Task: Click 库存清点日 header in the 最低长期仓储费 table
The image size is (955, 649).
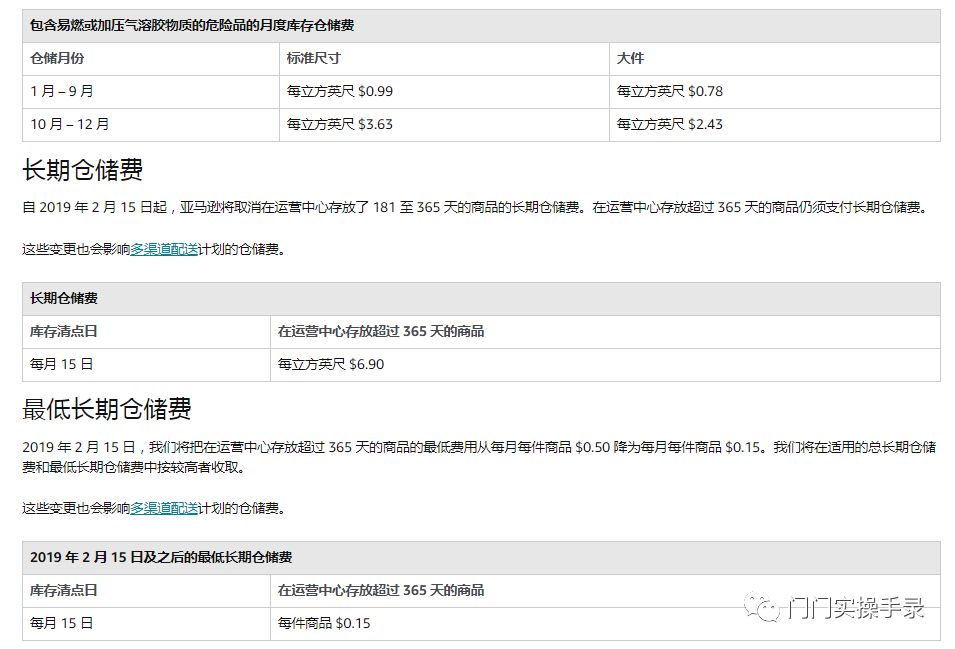Action: pyautogui.click(x=63, y=590)
